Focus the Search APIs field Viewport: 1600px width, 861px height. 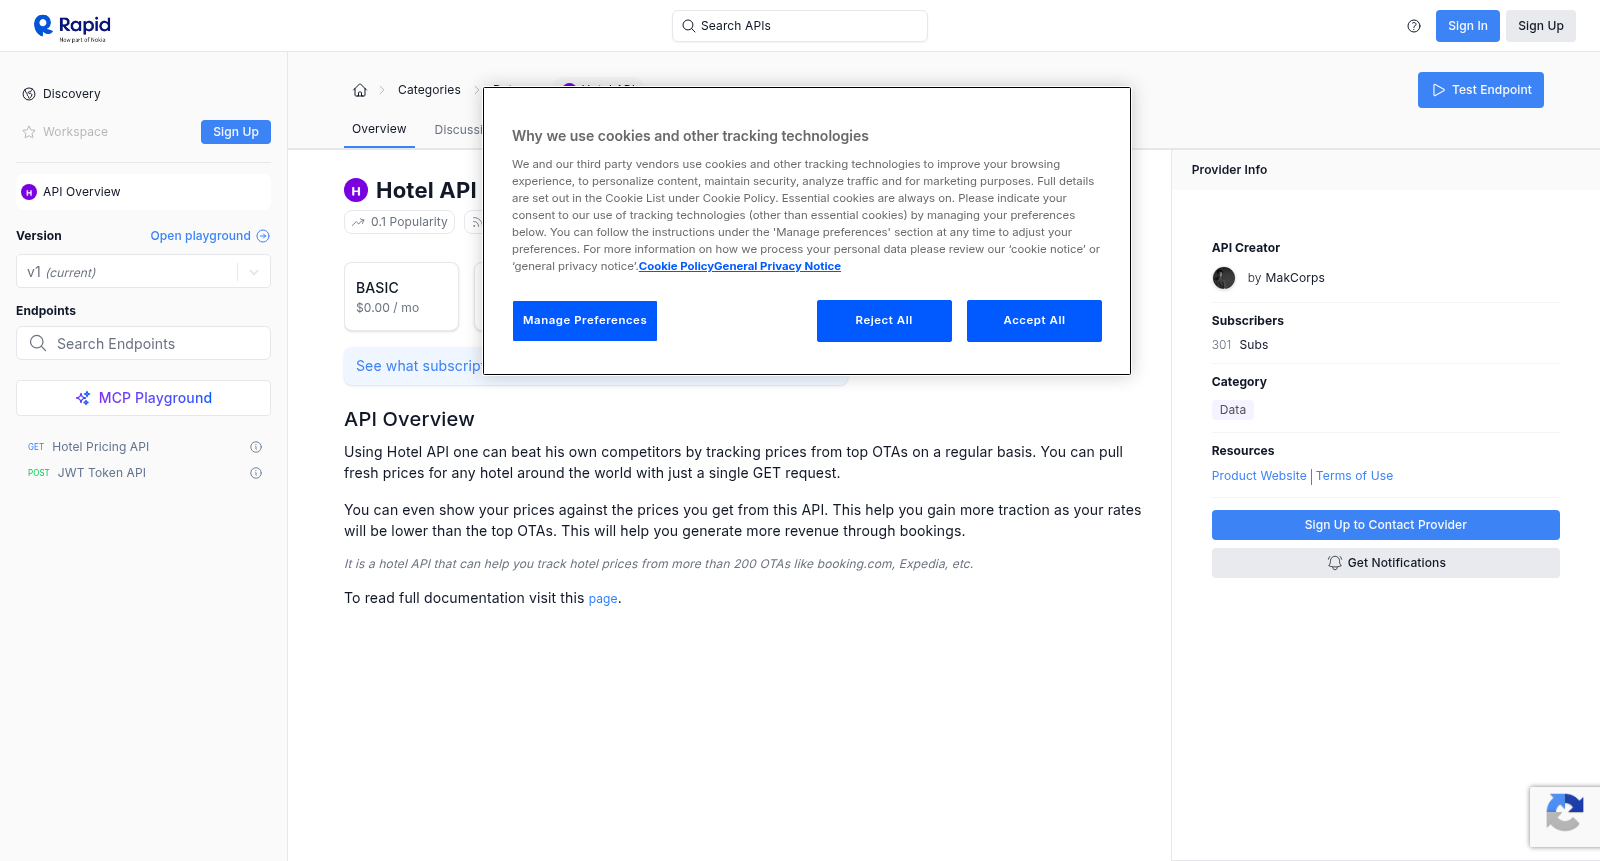(800, 26)
